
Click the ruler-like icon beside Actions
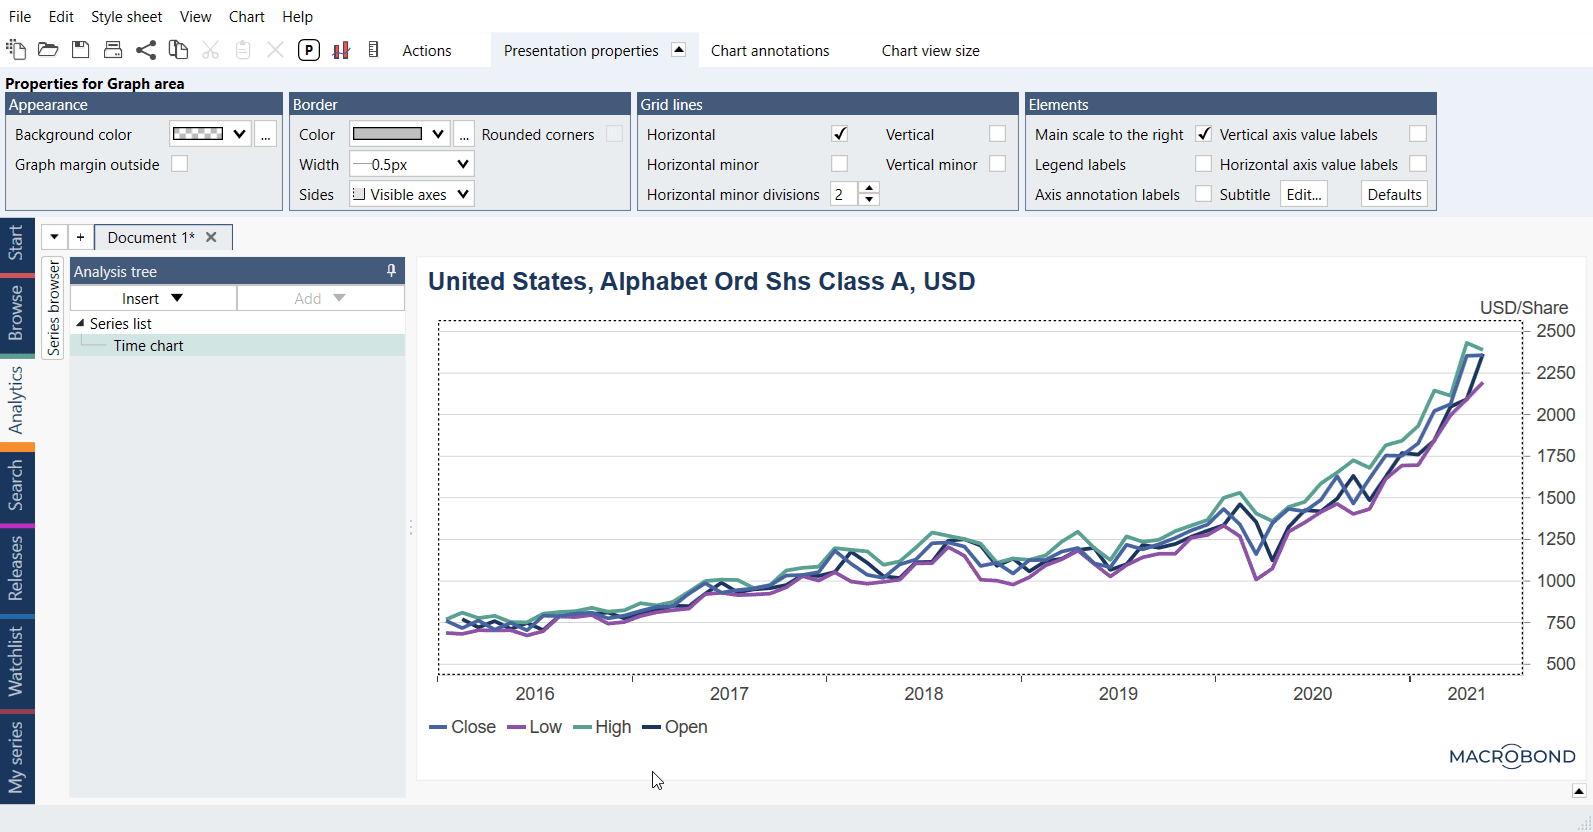(x=373, y=50)
